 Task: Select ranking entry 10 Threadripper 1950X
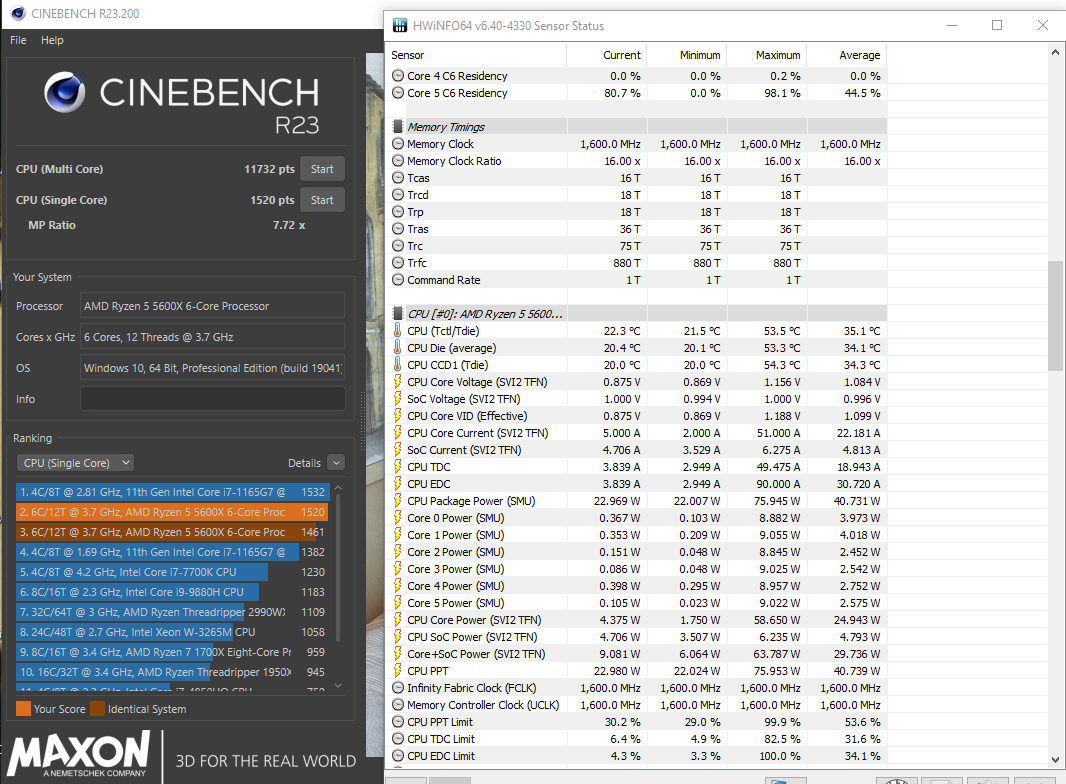173,672
